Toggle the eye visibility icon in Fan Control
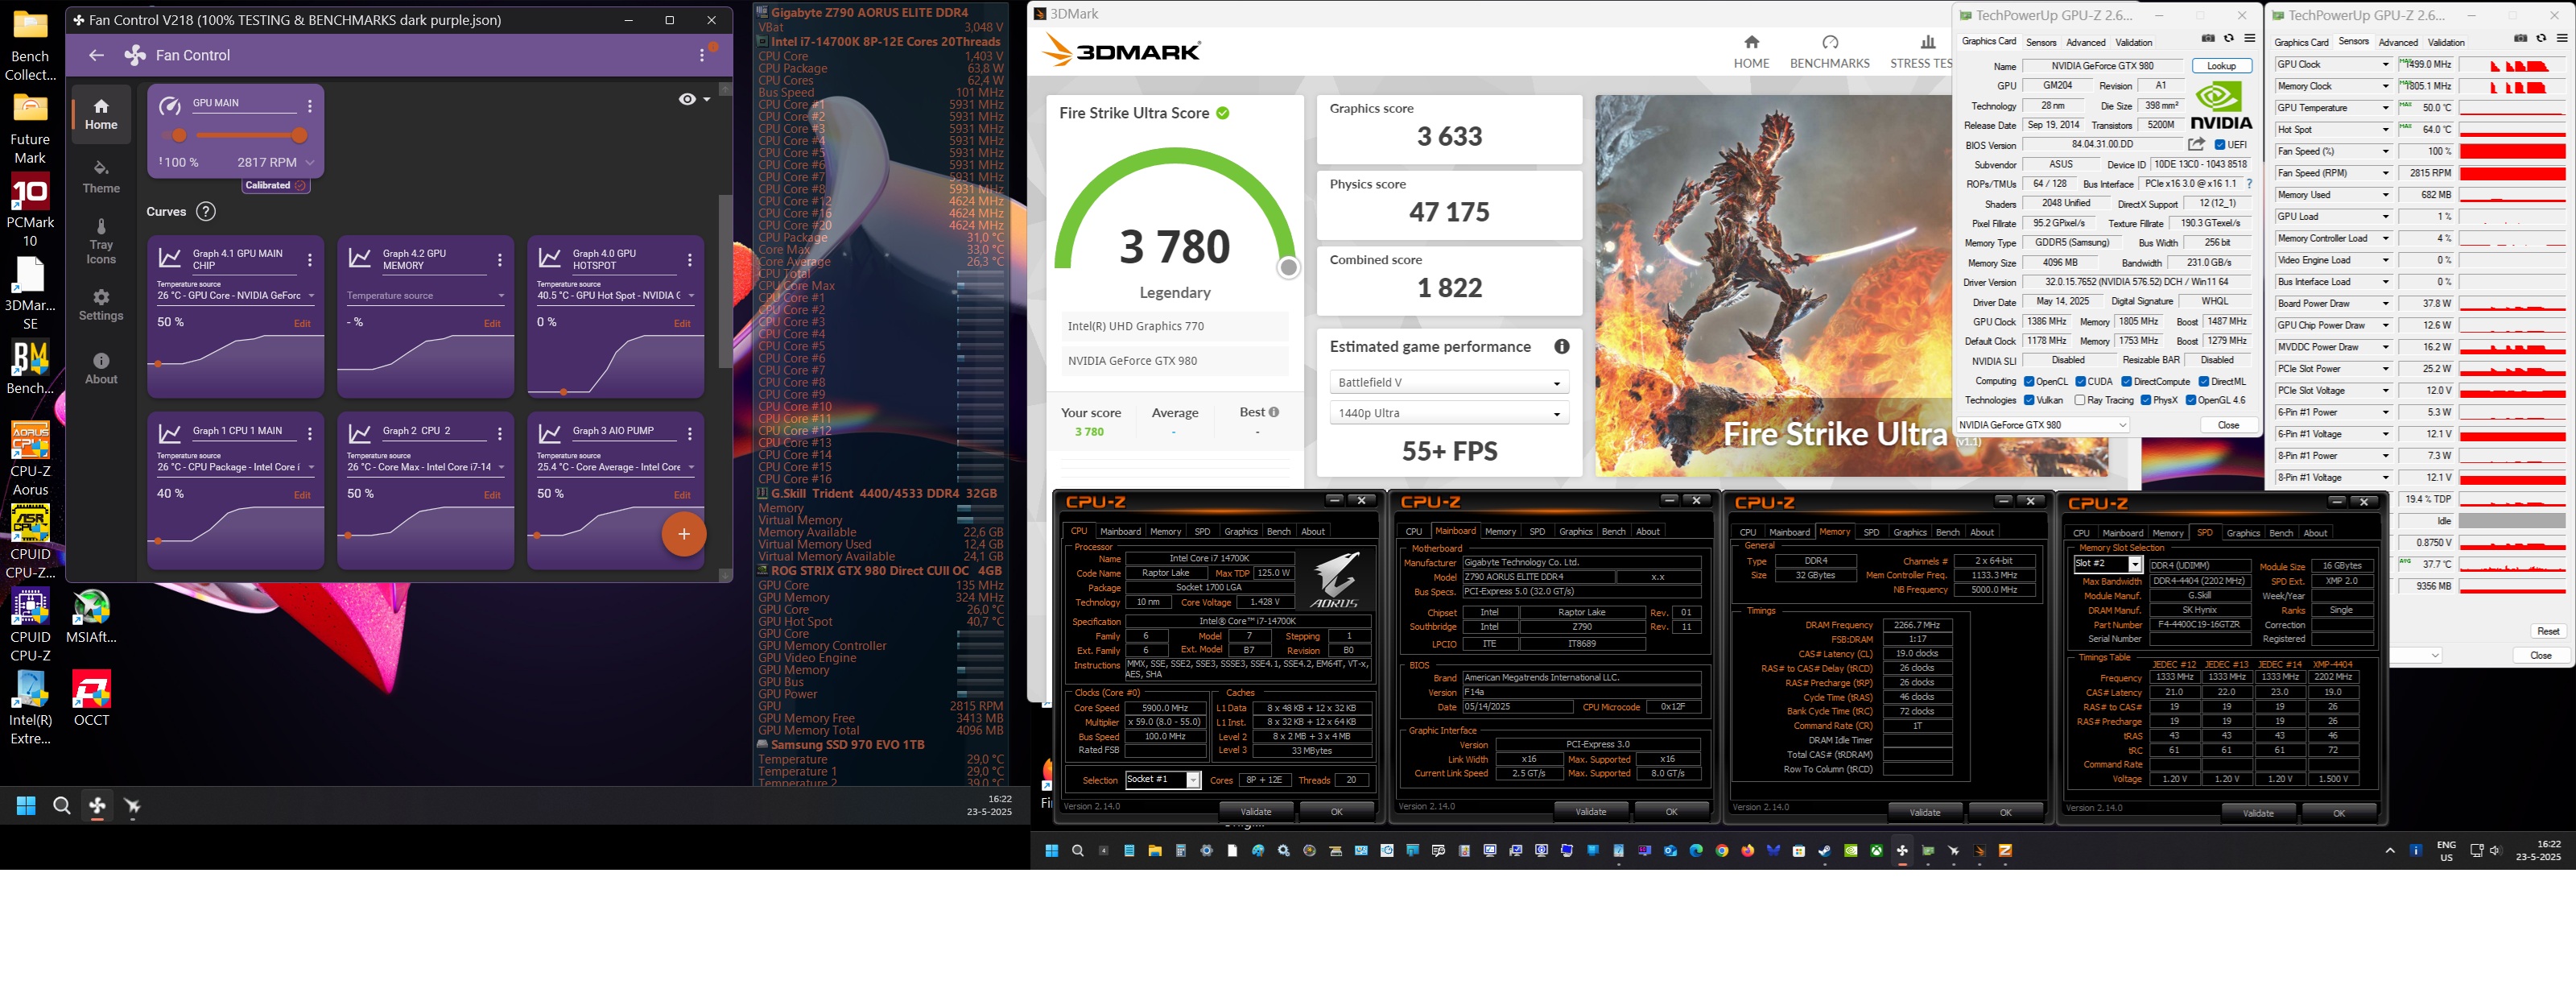 pos(687,99)
